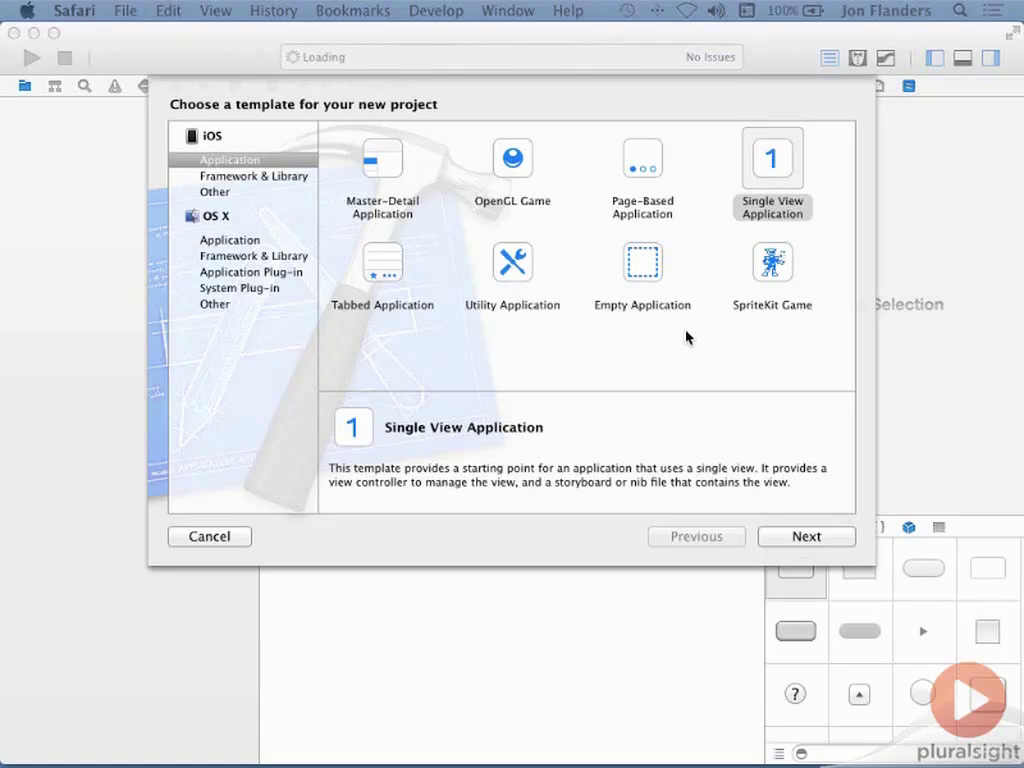
Task: Select the Single View Application template
Action: point(773,174)
